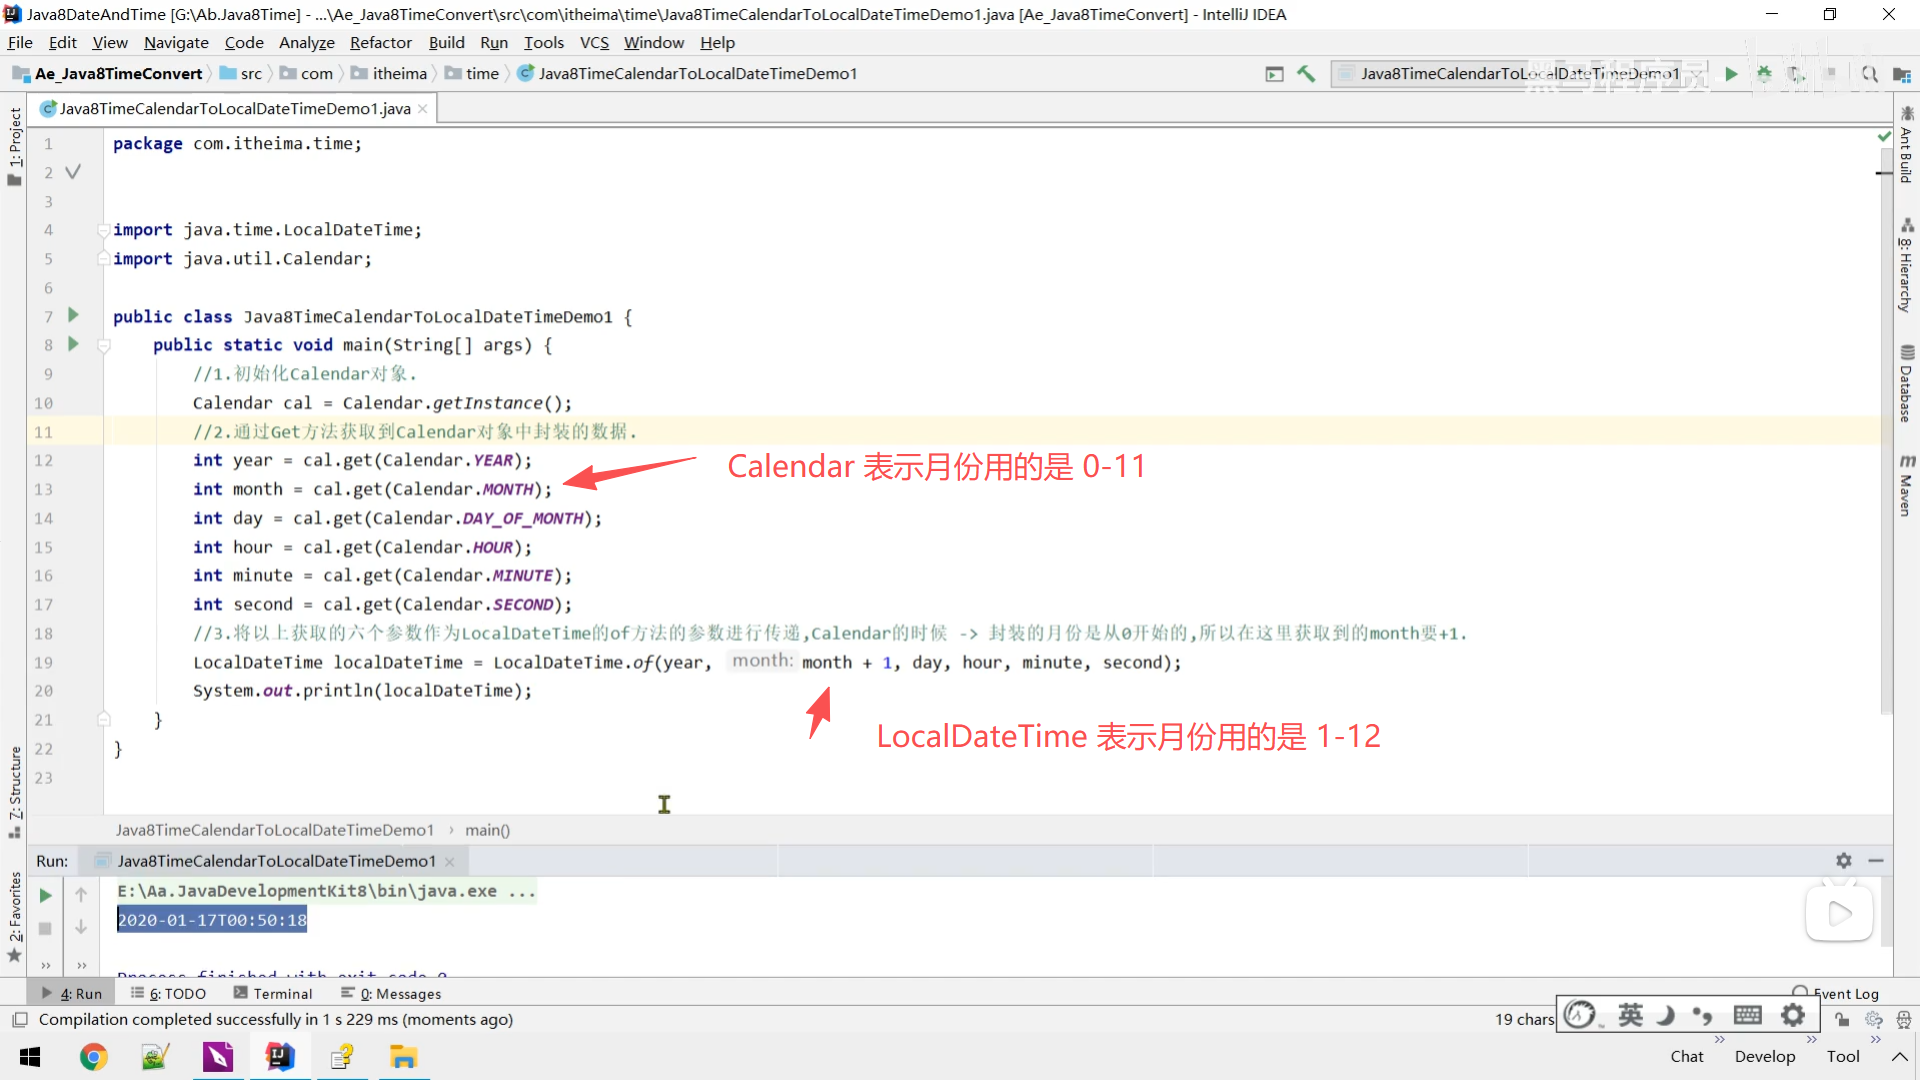Screen dimensions: 1920x1080
Task: Run the program with the green toolbar arrow
Action: pyautogui.click(x=1731, y=73)
